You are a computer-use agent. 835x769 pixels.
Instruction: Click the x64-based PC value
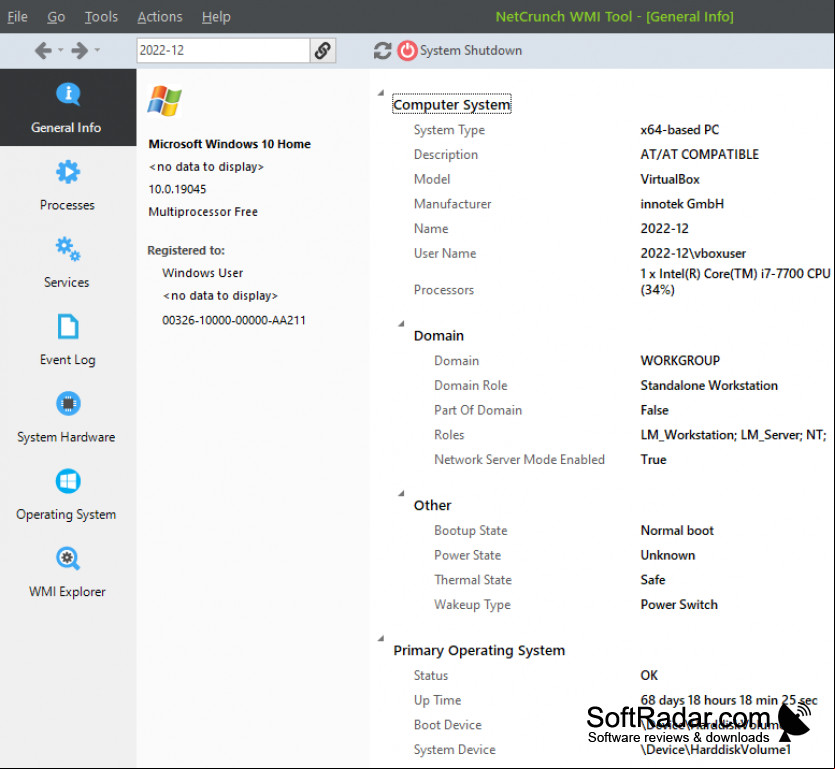click(x=680, y=129)
